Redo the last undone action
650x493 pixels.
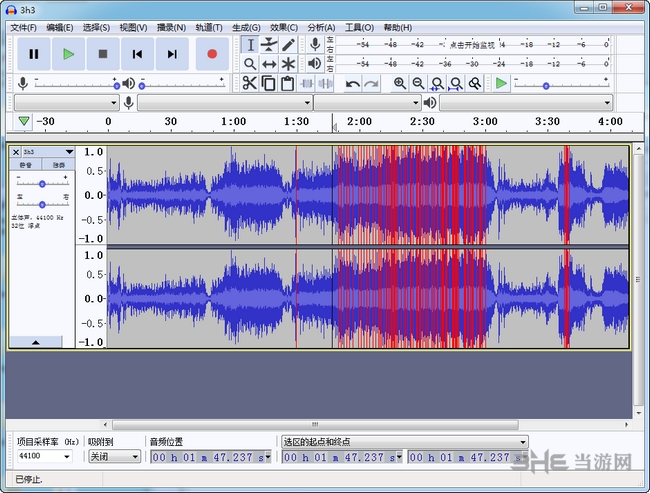tap(371, 84)
